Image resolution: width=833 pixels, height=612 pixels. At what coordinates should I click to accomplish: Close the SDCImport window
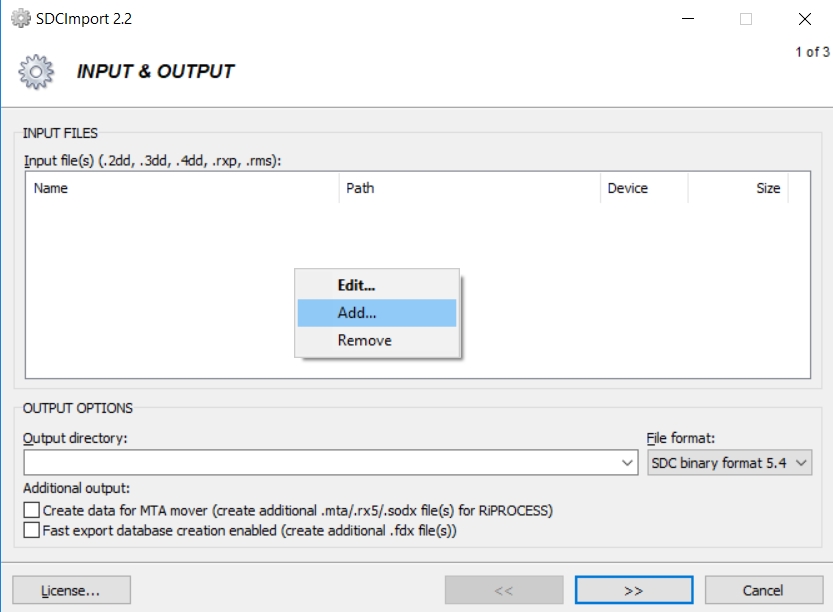pos(804,19)
